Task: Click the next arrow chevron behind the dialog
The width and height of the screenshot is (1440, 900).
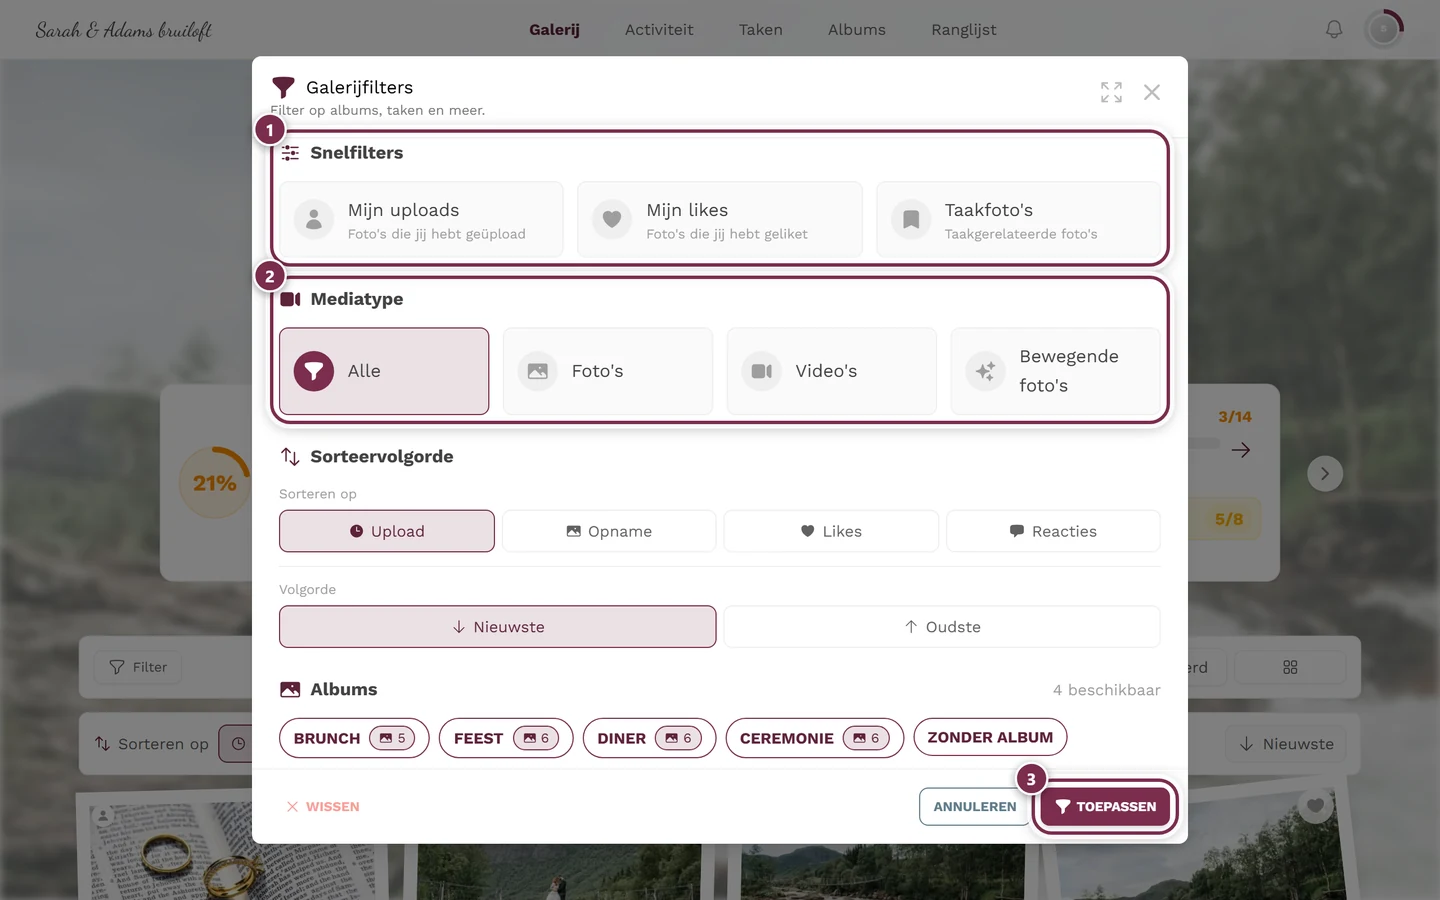Action: point(1325,474)
